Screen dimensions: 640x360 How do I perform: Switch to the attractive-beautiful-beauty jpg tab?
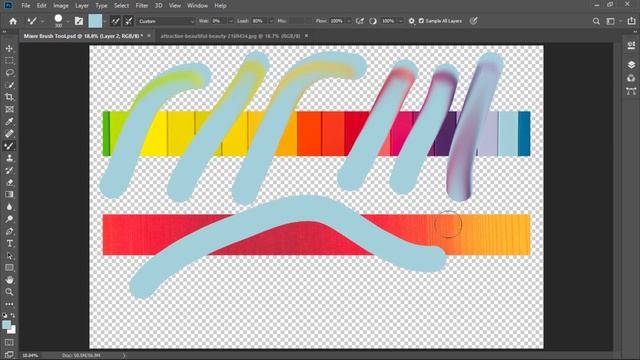[x=230, y=36]
